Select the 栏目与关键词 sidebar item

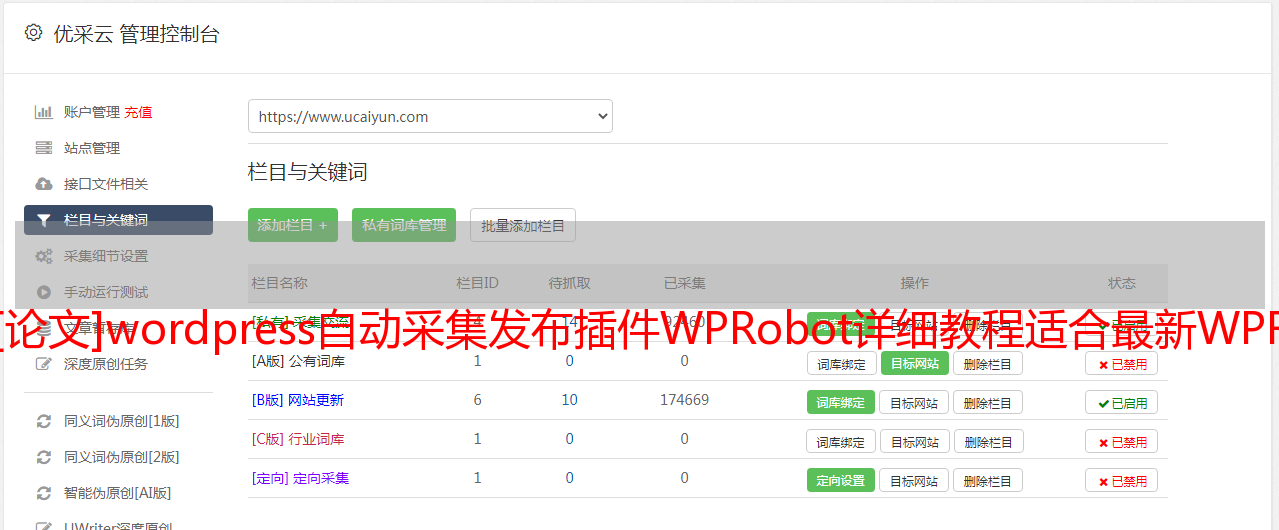118,220
